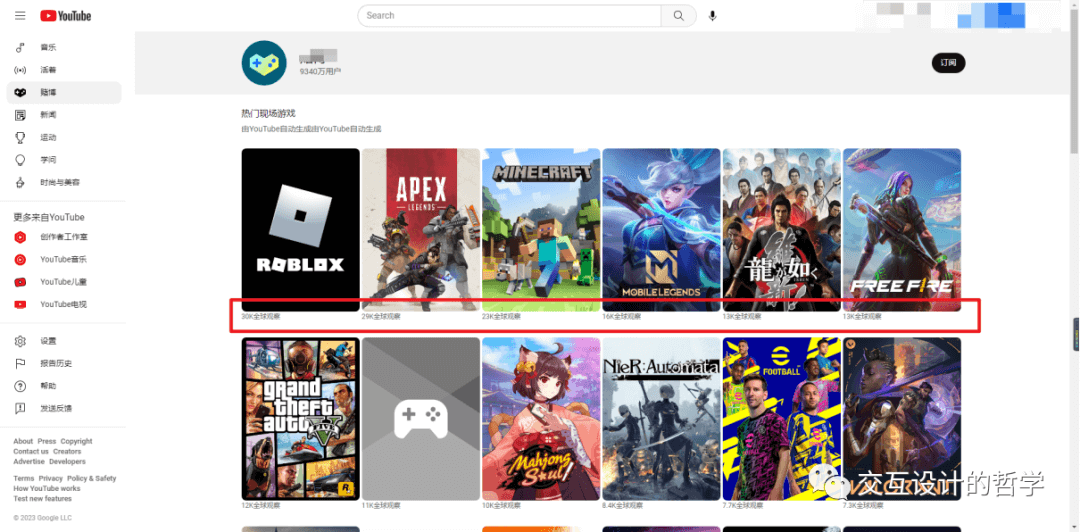The image size is (1080, 532).
Task: Open 创作者工作室 creator studio
Action: (x=63, y=237)
